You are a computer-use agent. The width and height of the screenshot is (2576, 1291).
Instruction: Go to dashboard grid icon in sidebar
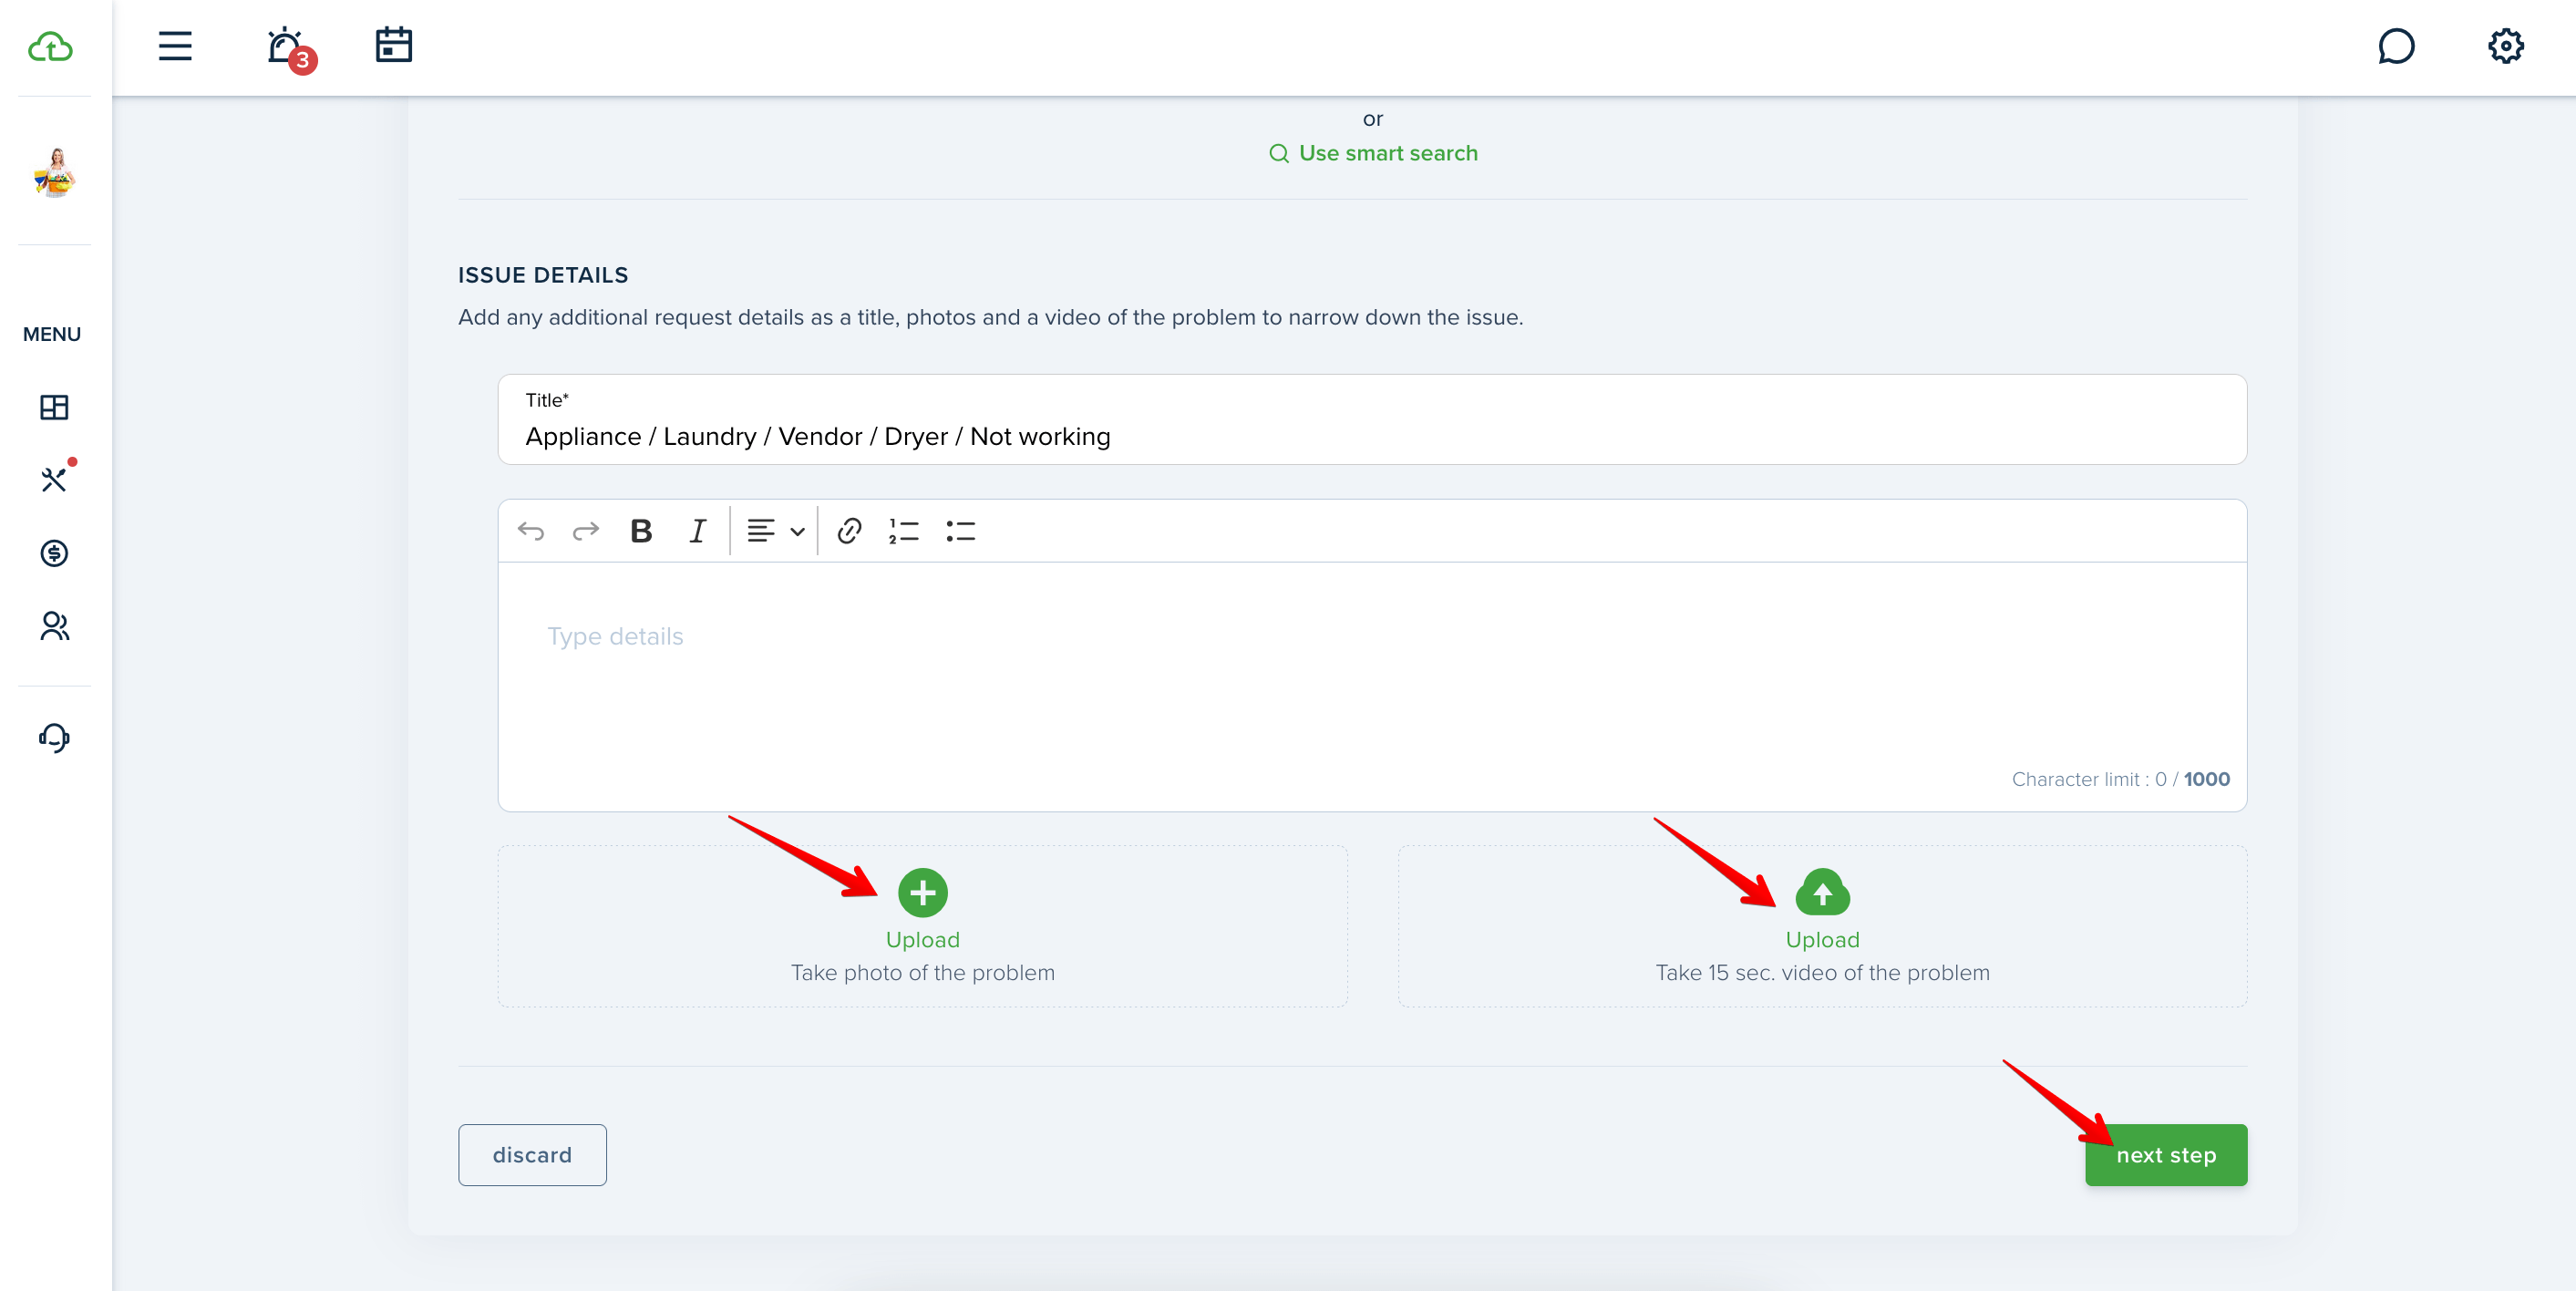[x=54, y=407]
